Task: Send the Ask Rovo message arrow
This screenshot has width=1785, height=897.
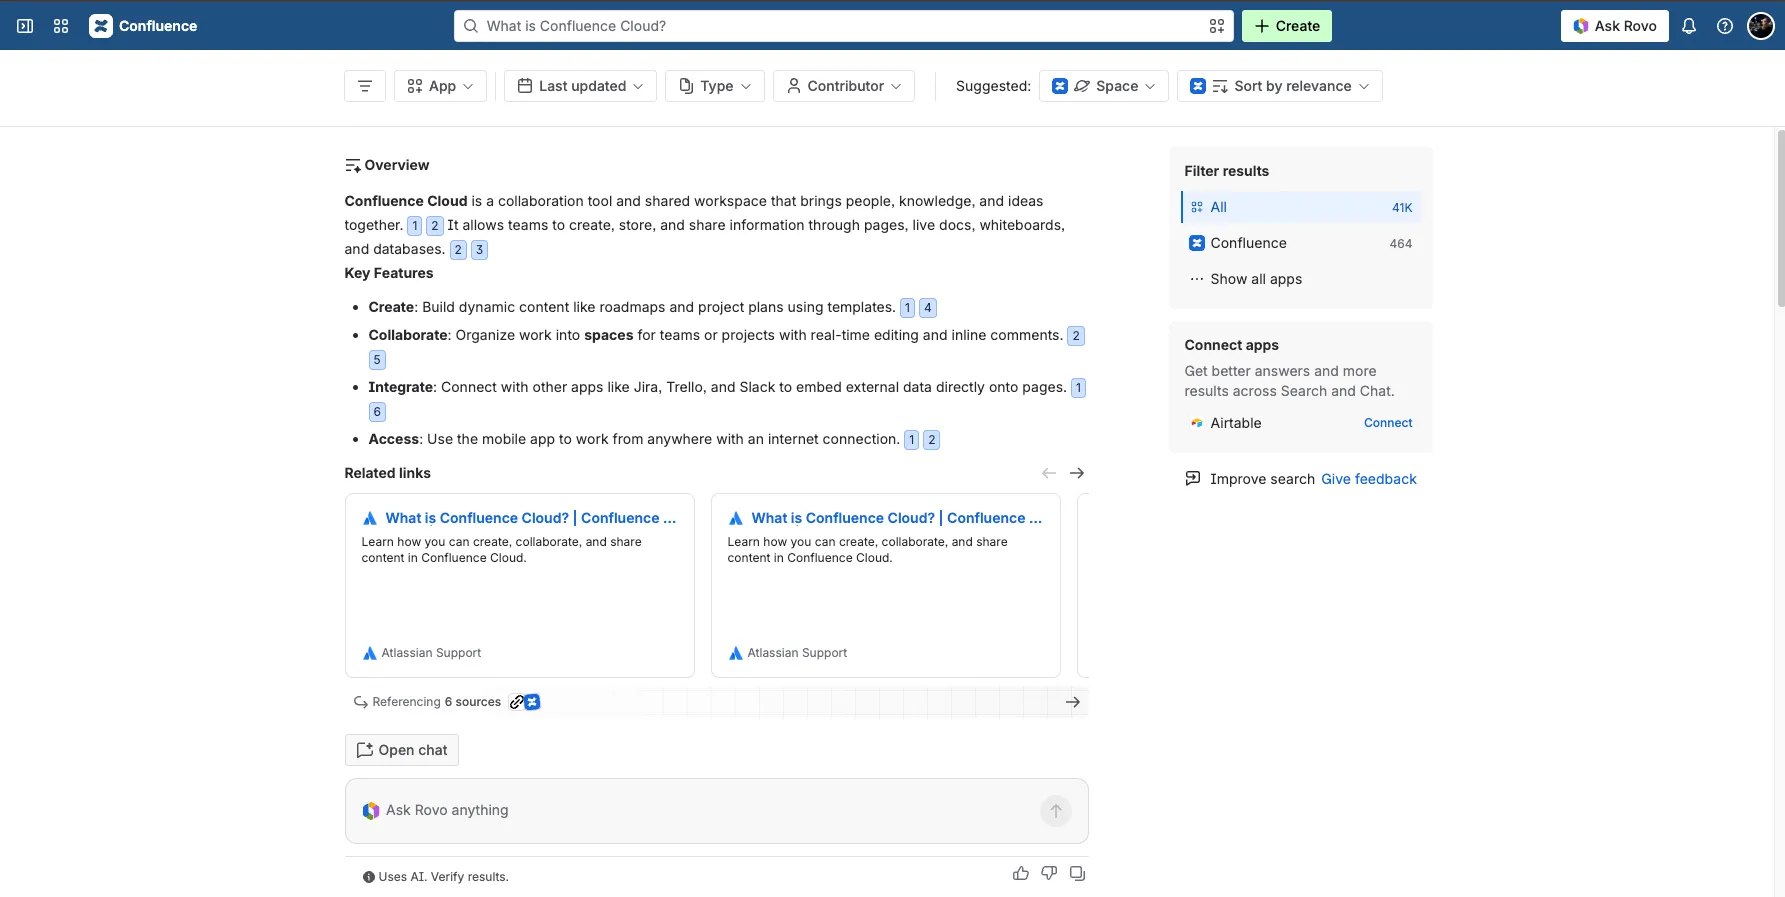Action: click(x=1056, y=811)
